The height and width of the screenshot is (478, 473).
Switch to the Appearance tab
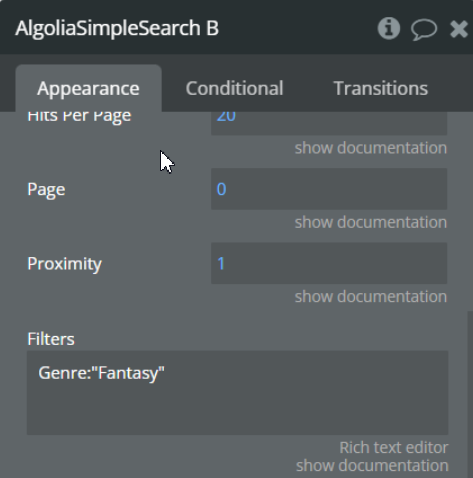pyautogui.click(x=88, y=88)
